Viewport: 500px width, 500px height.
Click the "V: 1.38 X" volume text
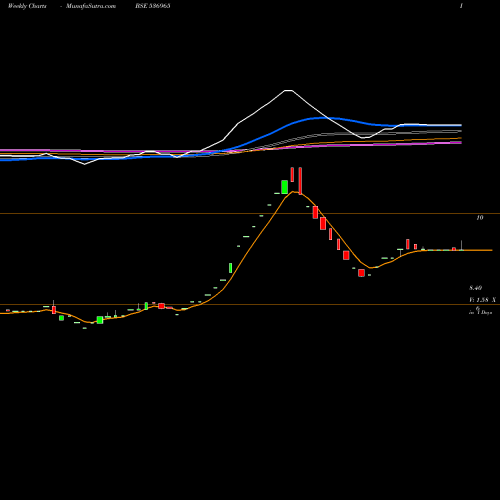[482, 300]
